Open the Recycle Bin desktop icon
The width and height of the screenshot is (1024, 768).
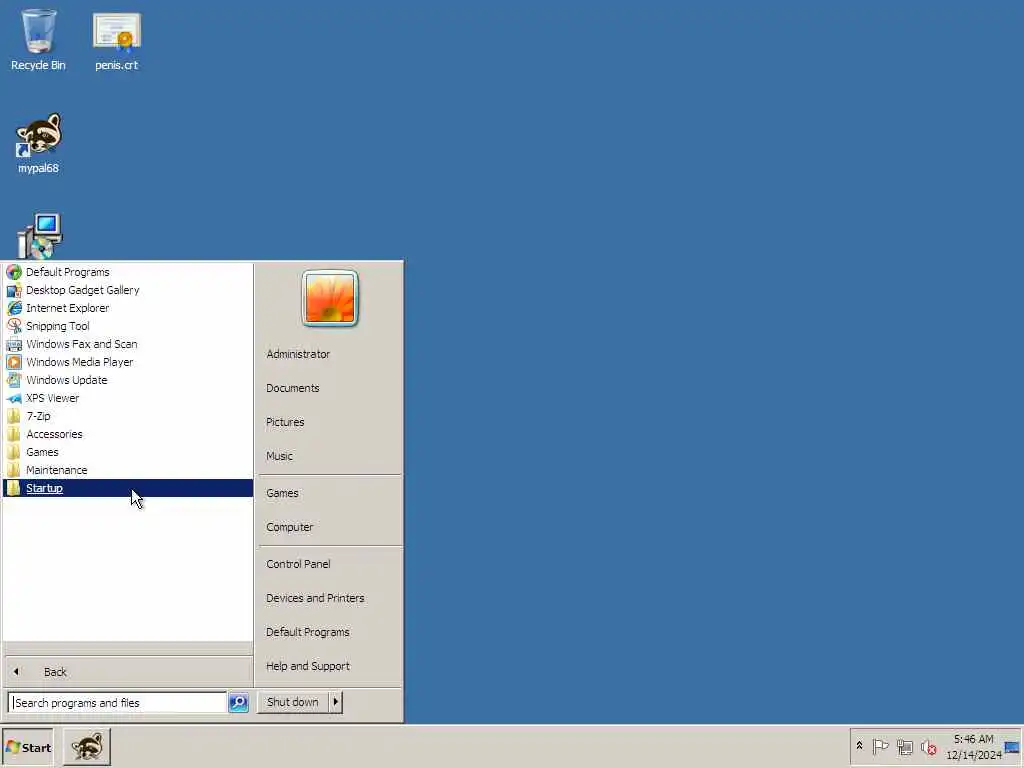(39, 39)
